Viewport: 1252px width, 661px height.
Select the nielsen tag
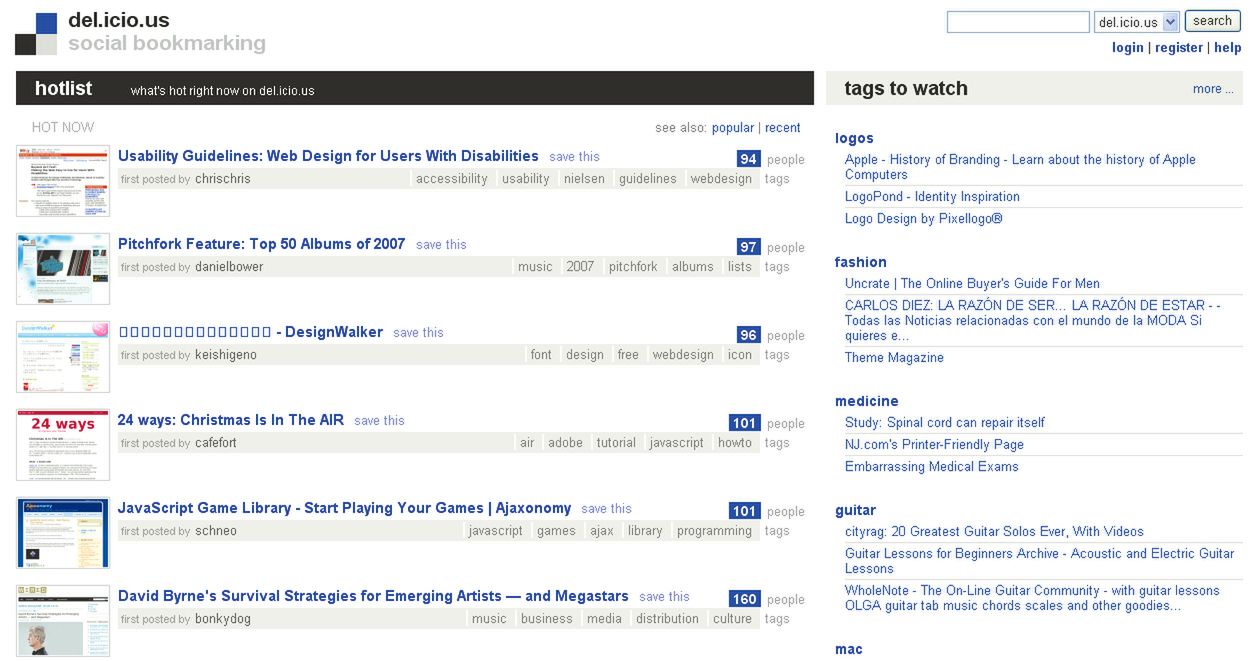(584, 179)
